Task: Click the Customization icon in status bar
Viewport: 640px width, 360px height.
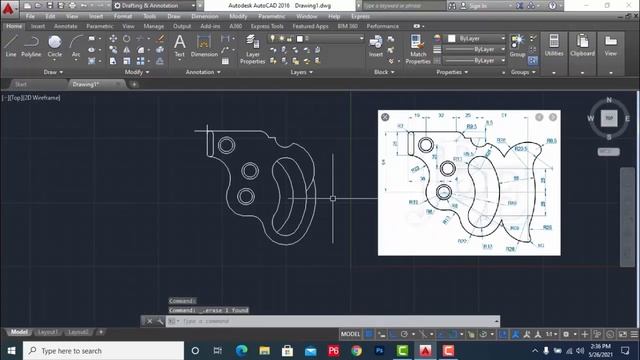Action: tap(634, 334)
